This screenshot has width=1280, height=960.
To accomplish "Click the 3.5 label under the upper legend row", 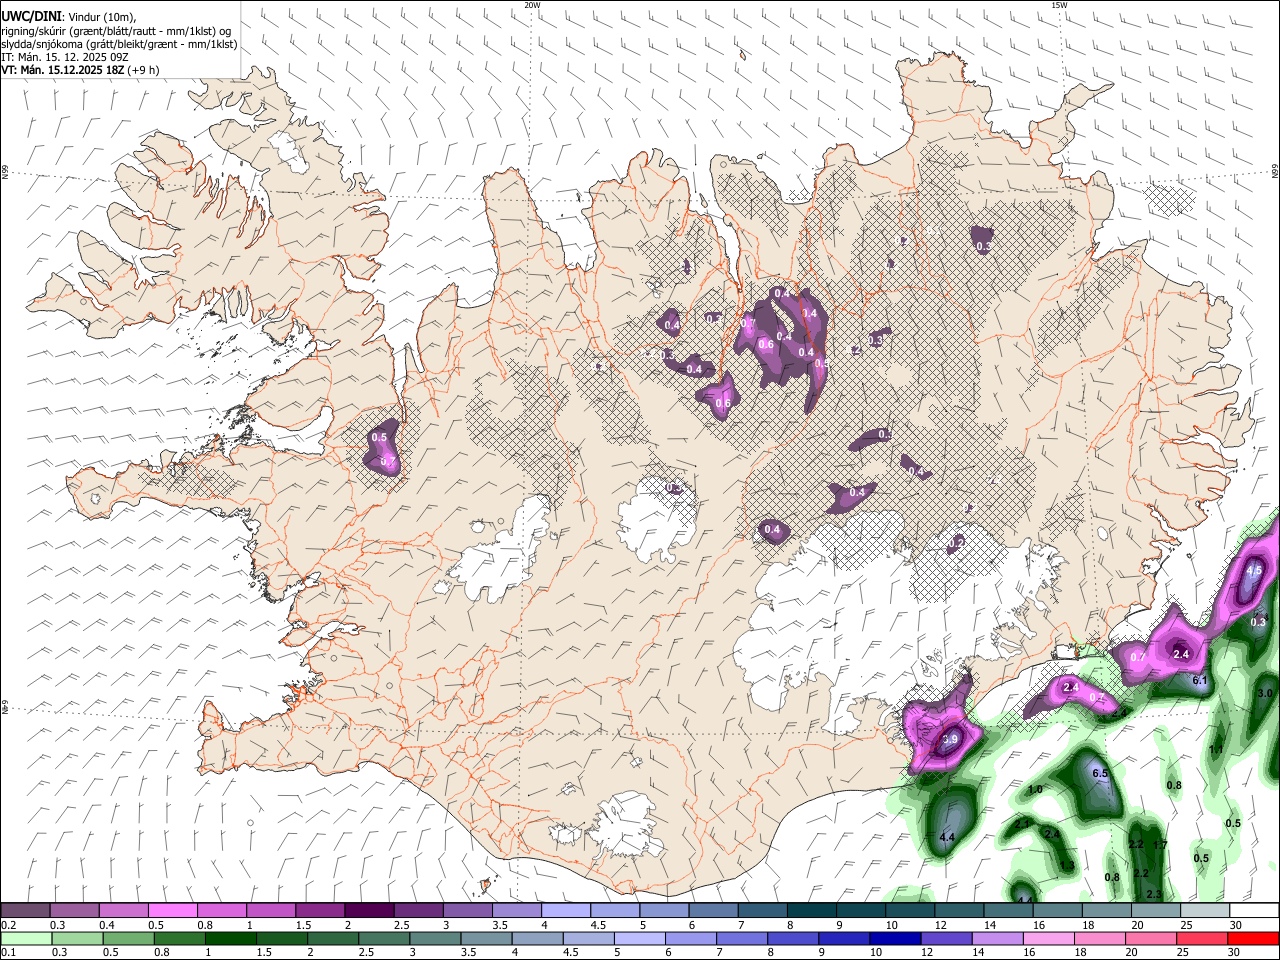I will [498, 925].
